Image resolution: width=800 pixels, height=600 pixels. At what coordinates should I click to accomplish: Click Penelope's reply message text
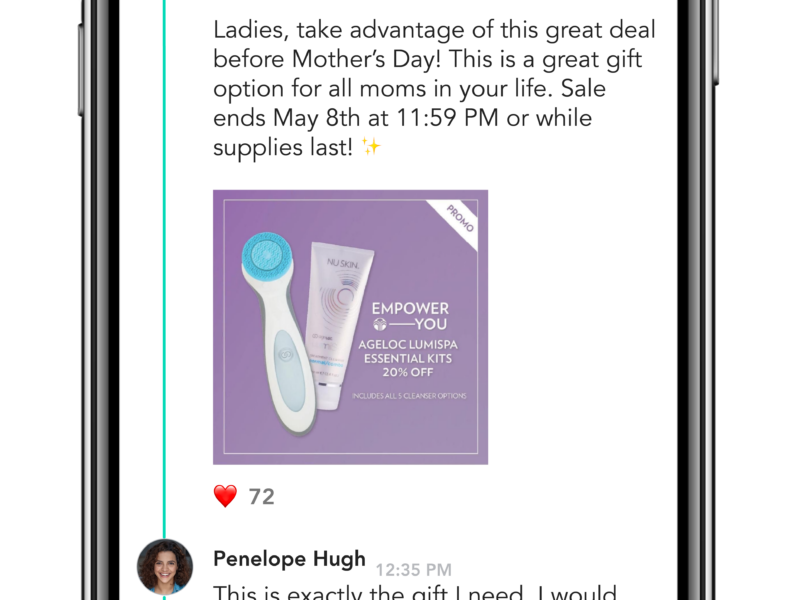point(415,592)
